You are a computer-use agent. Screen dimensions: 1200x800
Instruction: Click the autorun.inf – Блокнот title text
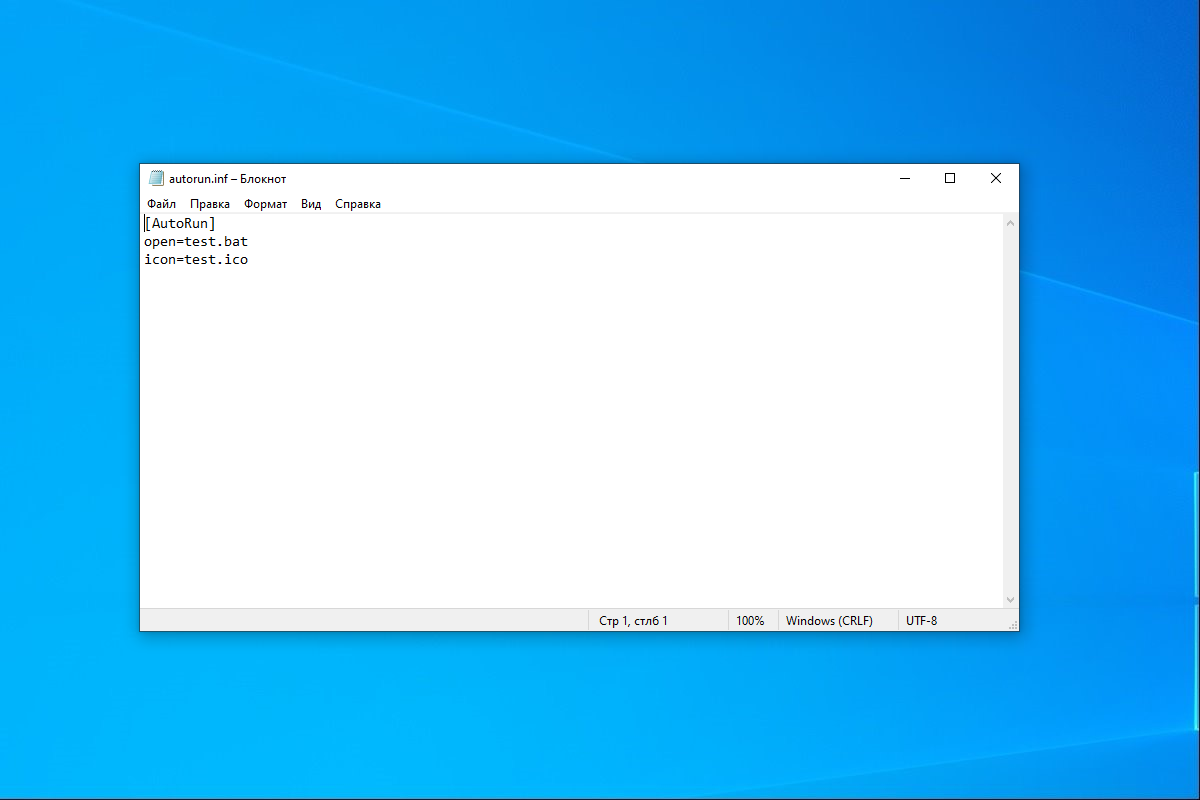click(228, 179)
